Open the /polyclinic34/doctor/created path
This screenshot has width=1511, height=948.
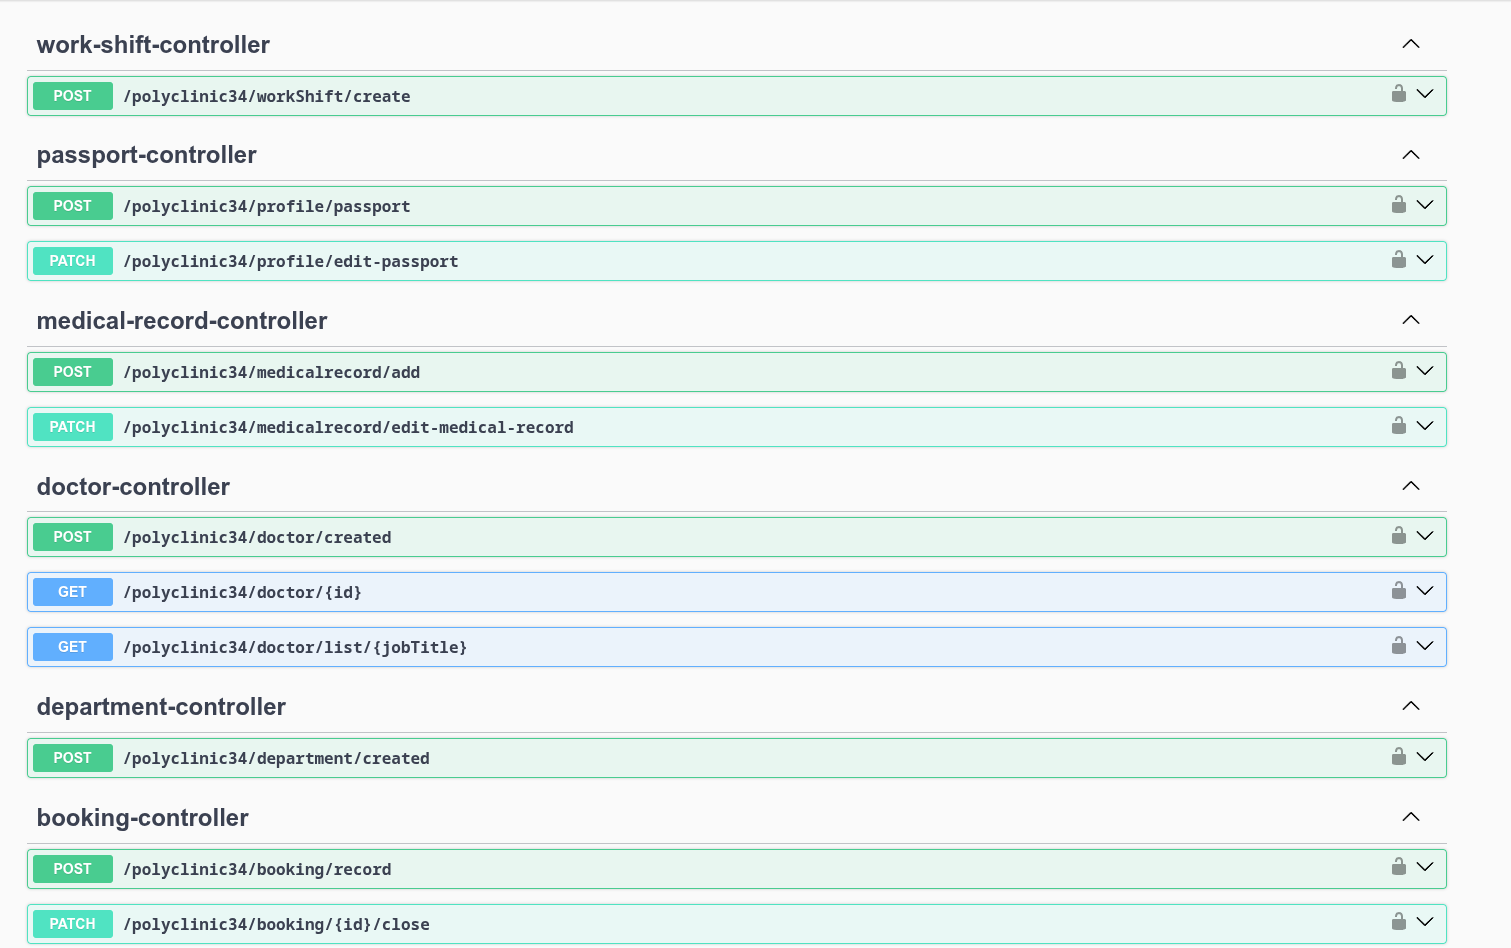[x=258, y=538]
